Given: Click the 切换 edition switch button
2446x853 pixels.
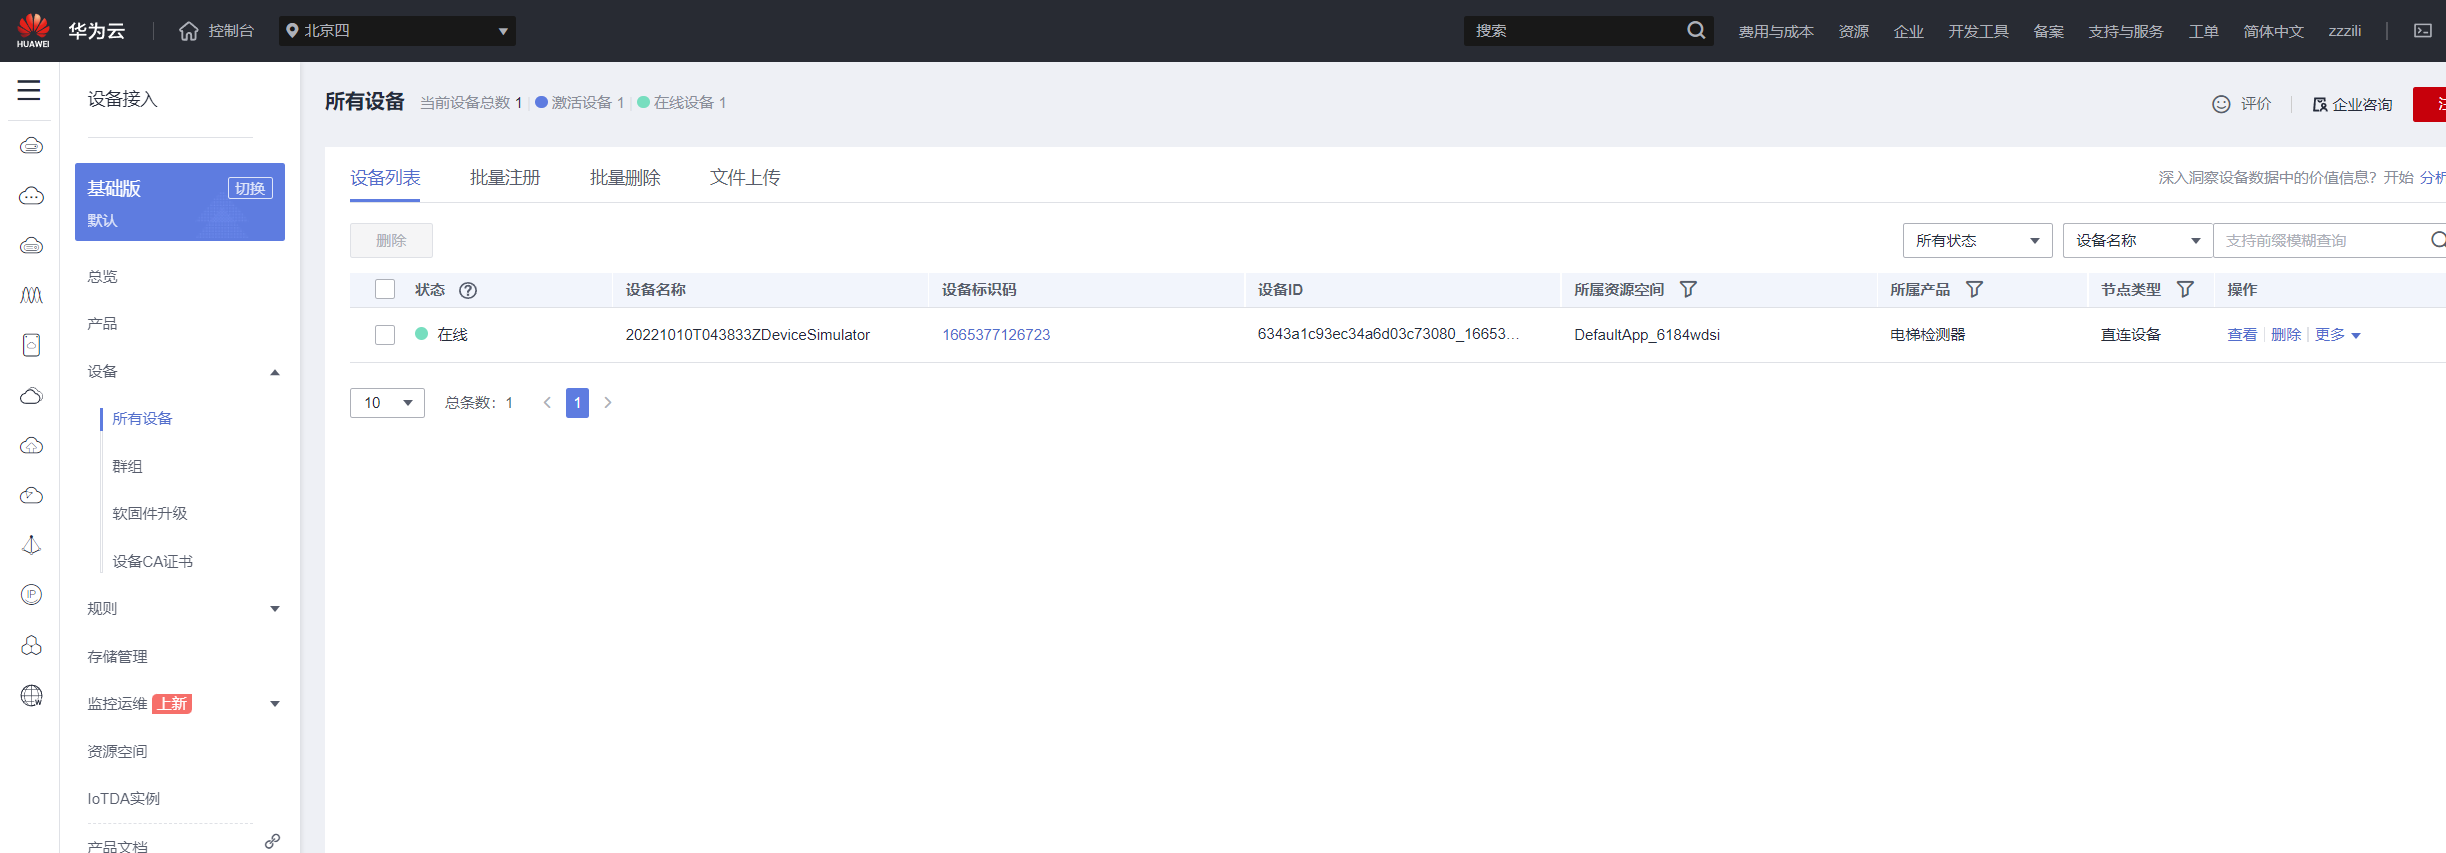Looking at the screenshot, I should (250, 188).
